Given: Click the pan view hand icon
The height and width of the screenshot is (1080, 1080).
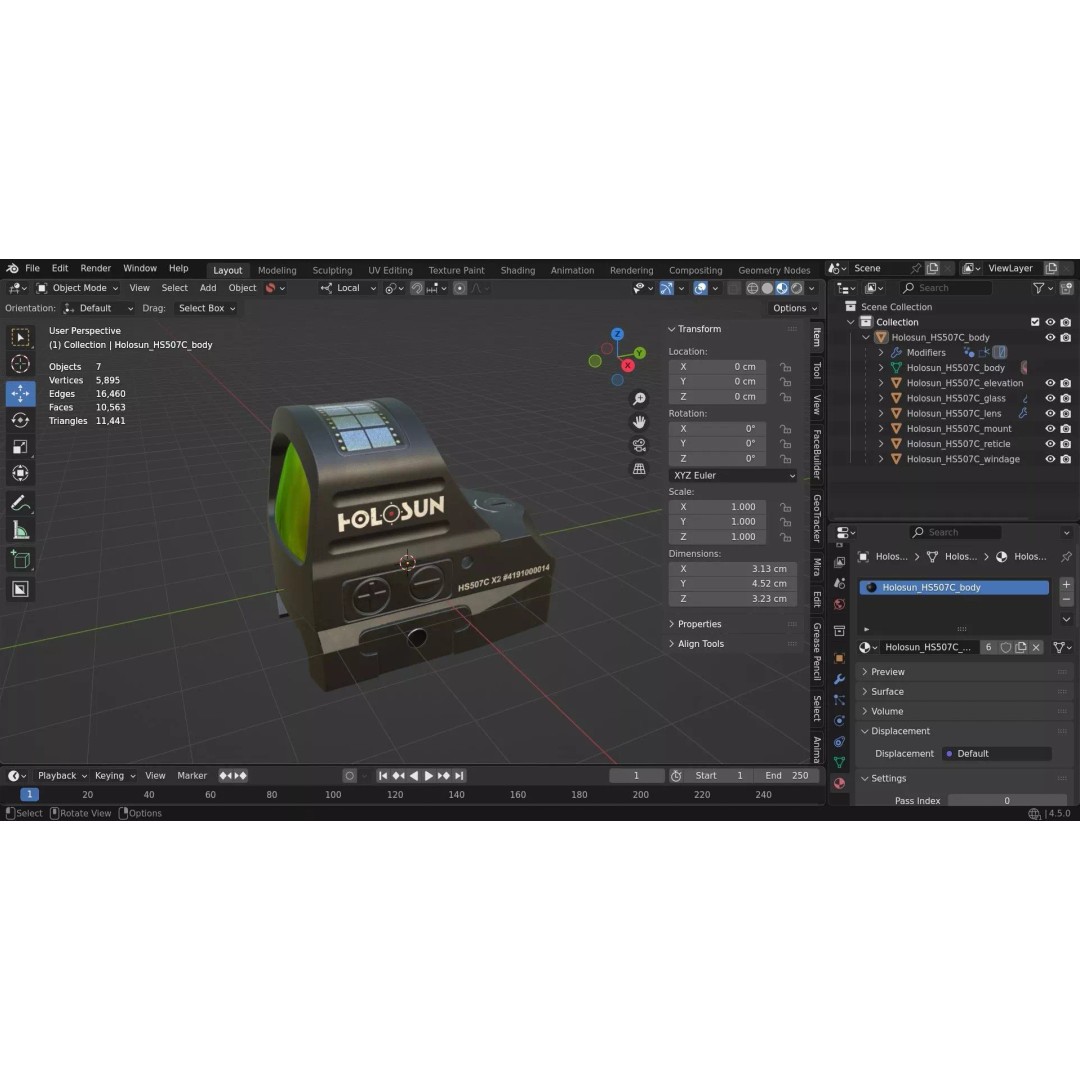Looking at the screenshot, I should point(639,422).
